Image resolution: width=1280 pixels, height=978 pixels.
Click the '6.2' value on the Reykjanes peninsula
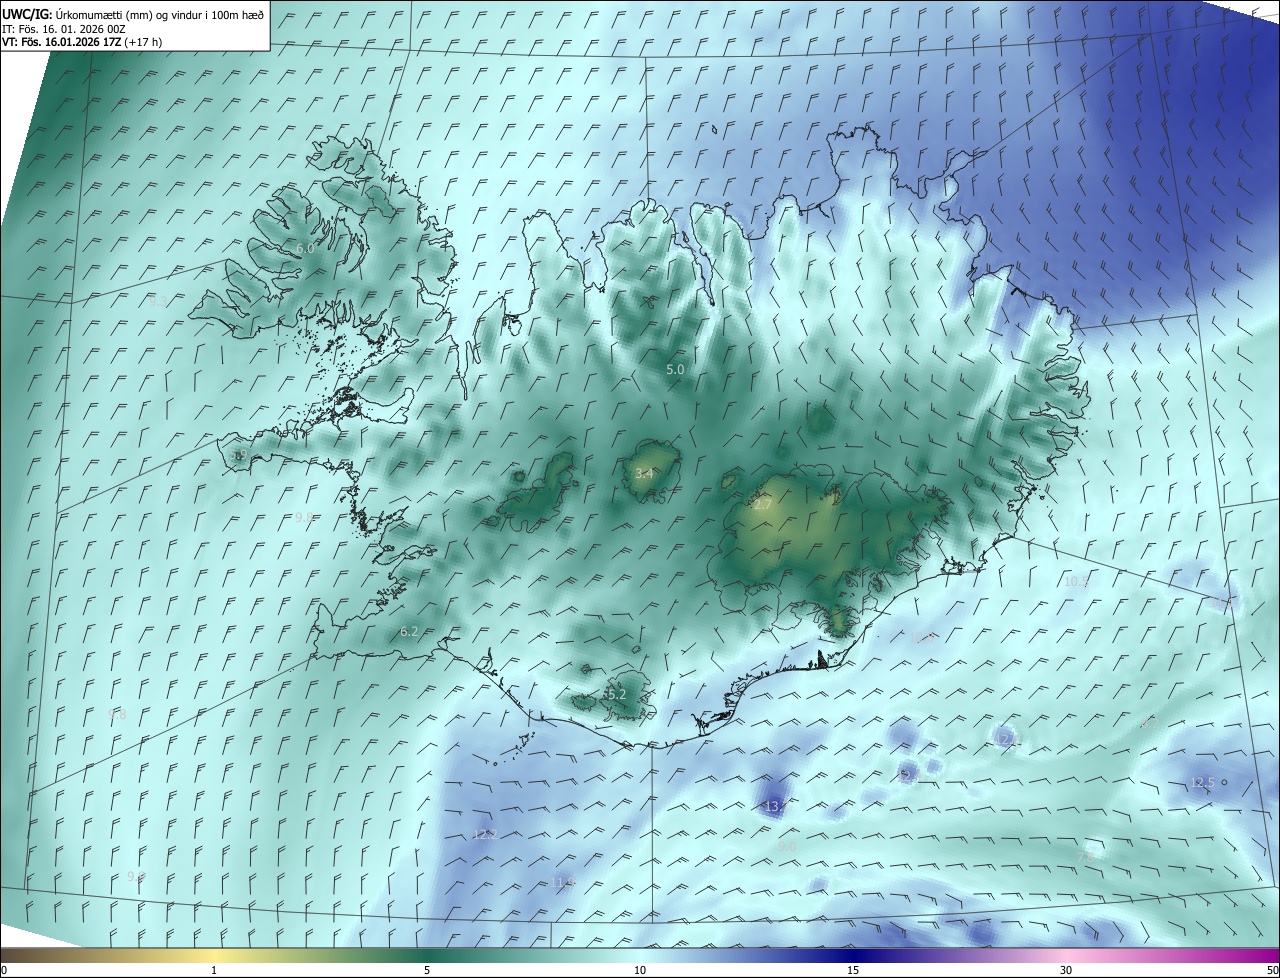tap(408, 631)
